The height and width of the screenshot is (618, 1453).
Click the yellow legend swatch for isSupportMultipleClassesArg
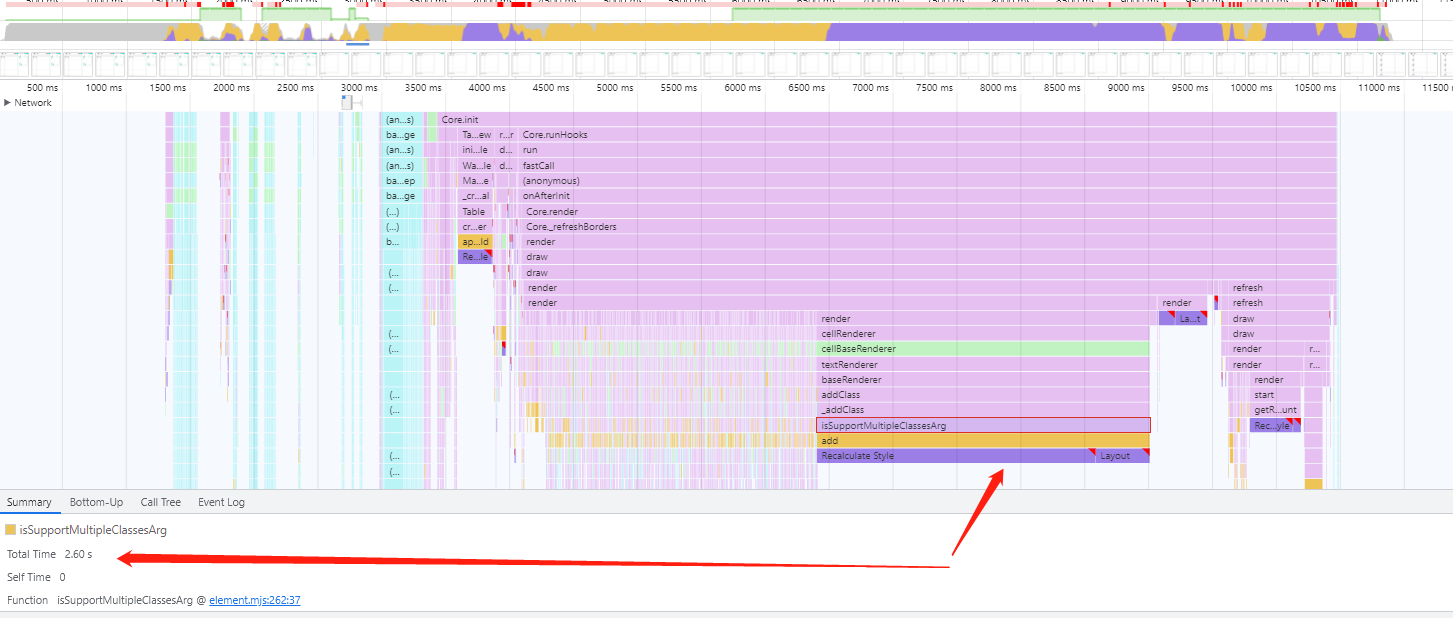coord(9,530)
